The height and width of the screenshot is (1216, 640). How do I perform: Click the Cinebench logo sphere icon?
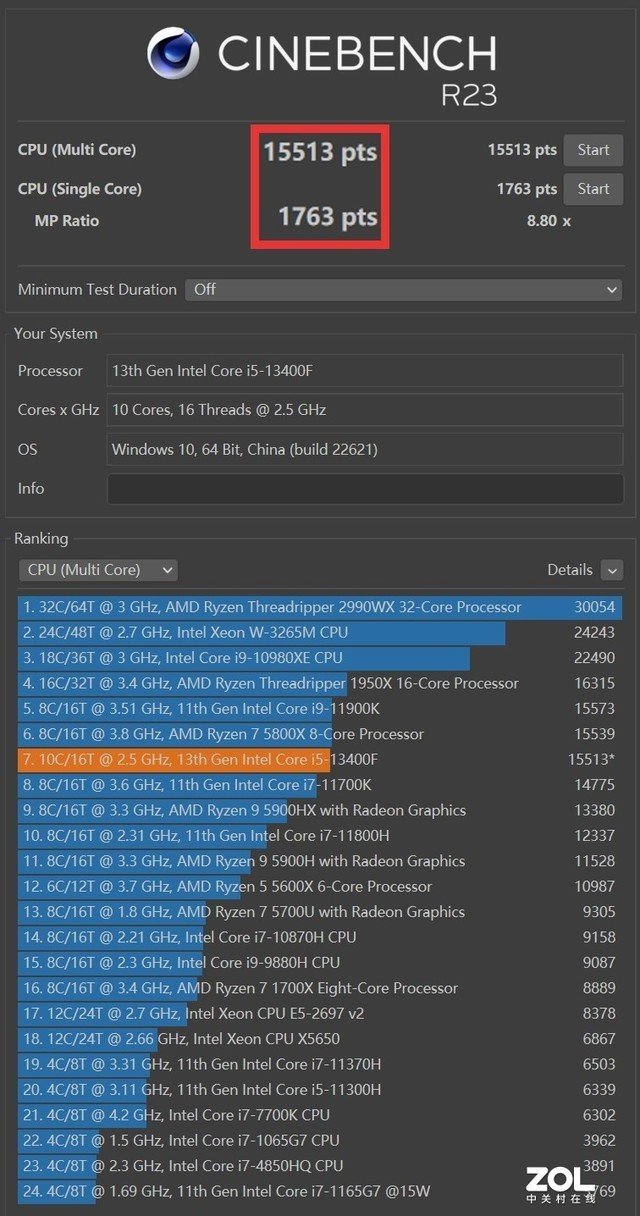pos(173,53)
